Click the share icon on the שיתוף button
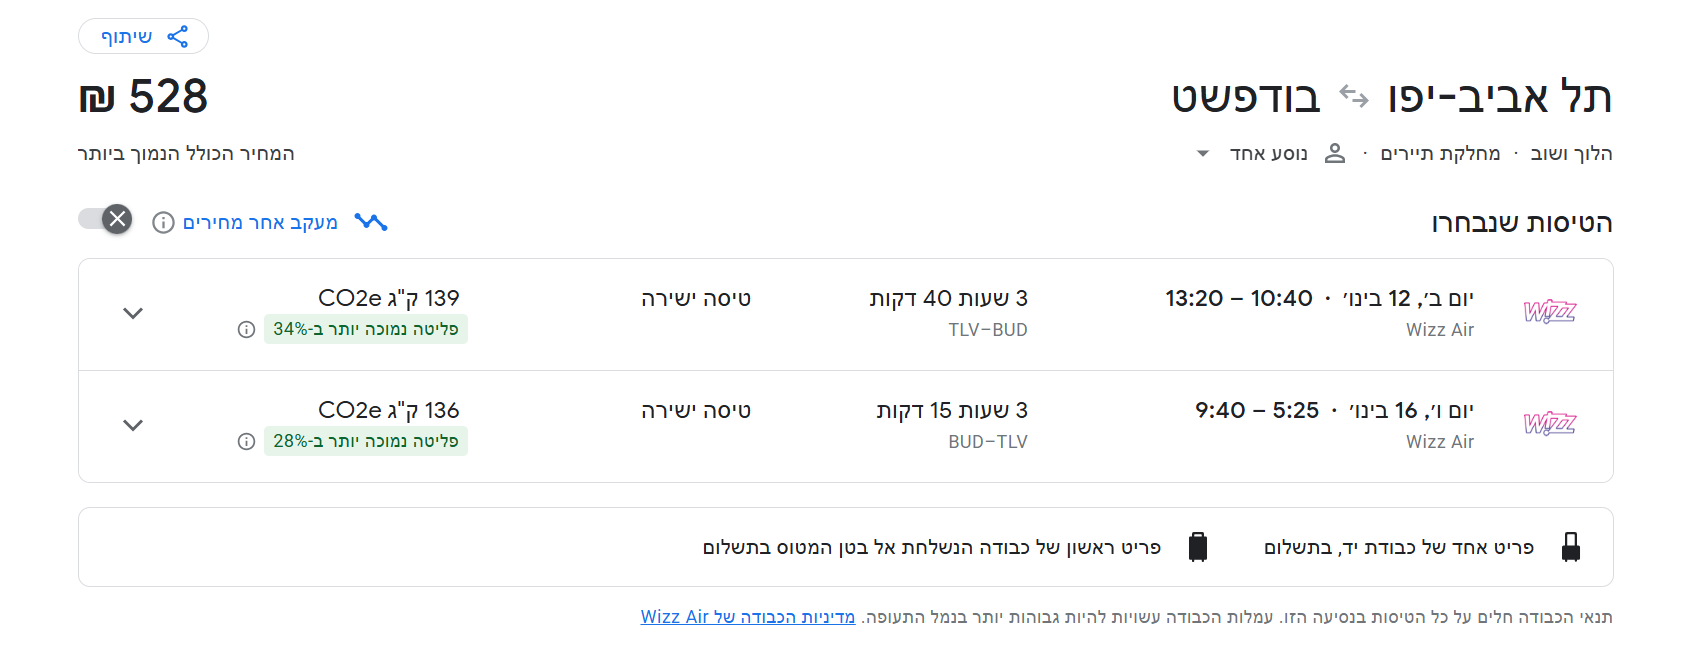Screen dimensions: 1683x669 tap(178, 36)
